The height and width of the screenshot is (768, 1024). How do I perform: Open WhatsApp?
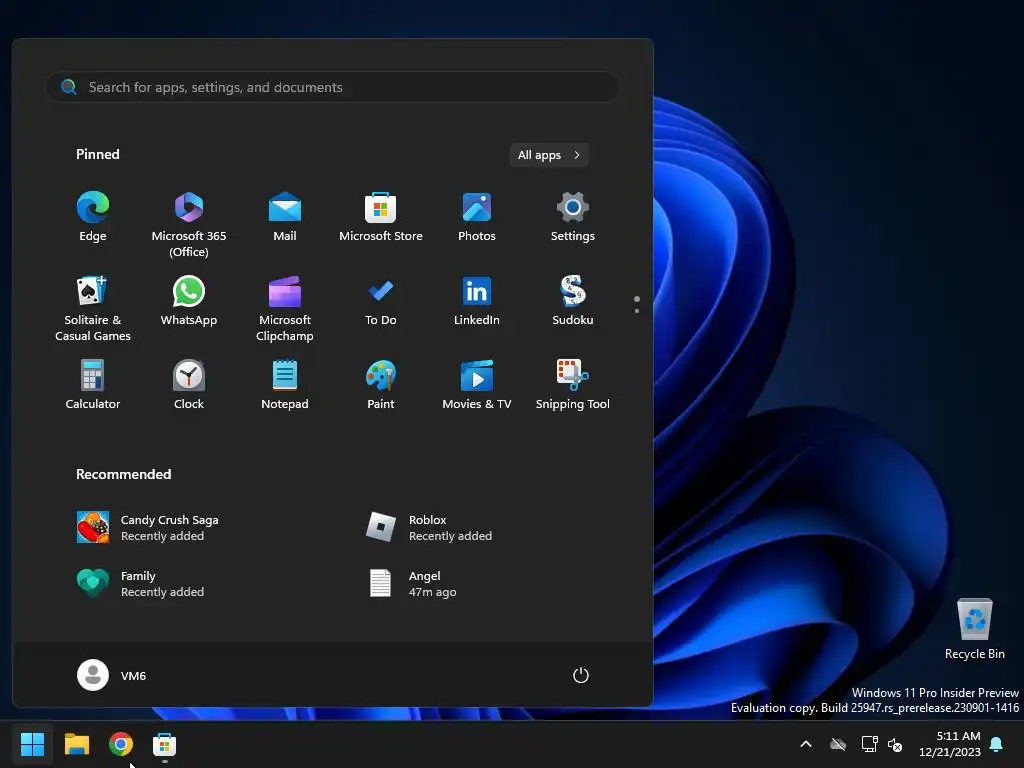pyautogui.click(x=189, y=301)
